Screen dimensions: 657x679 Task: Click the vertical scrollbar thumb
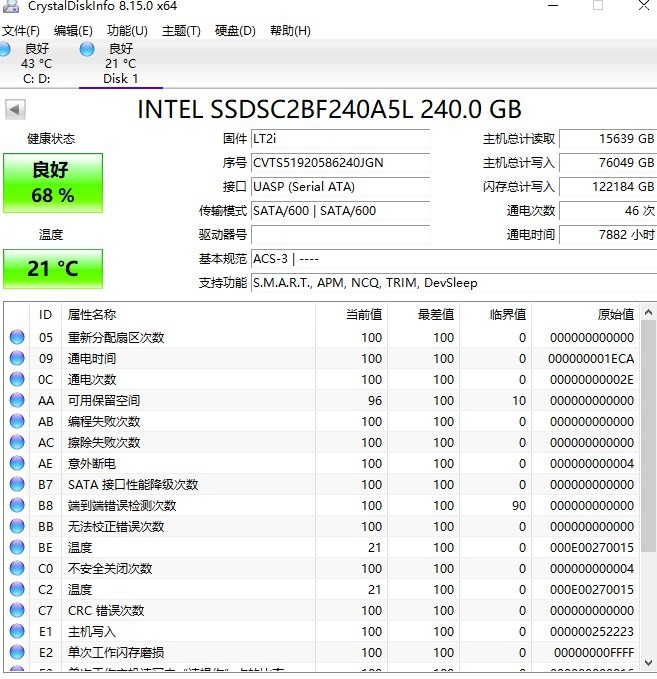point(648,436)
